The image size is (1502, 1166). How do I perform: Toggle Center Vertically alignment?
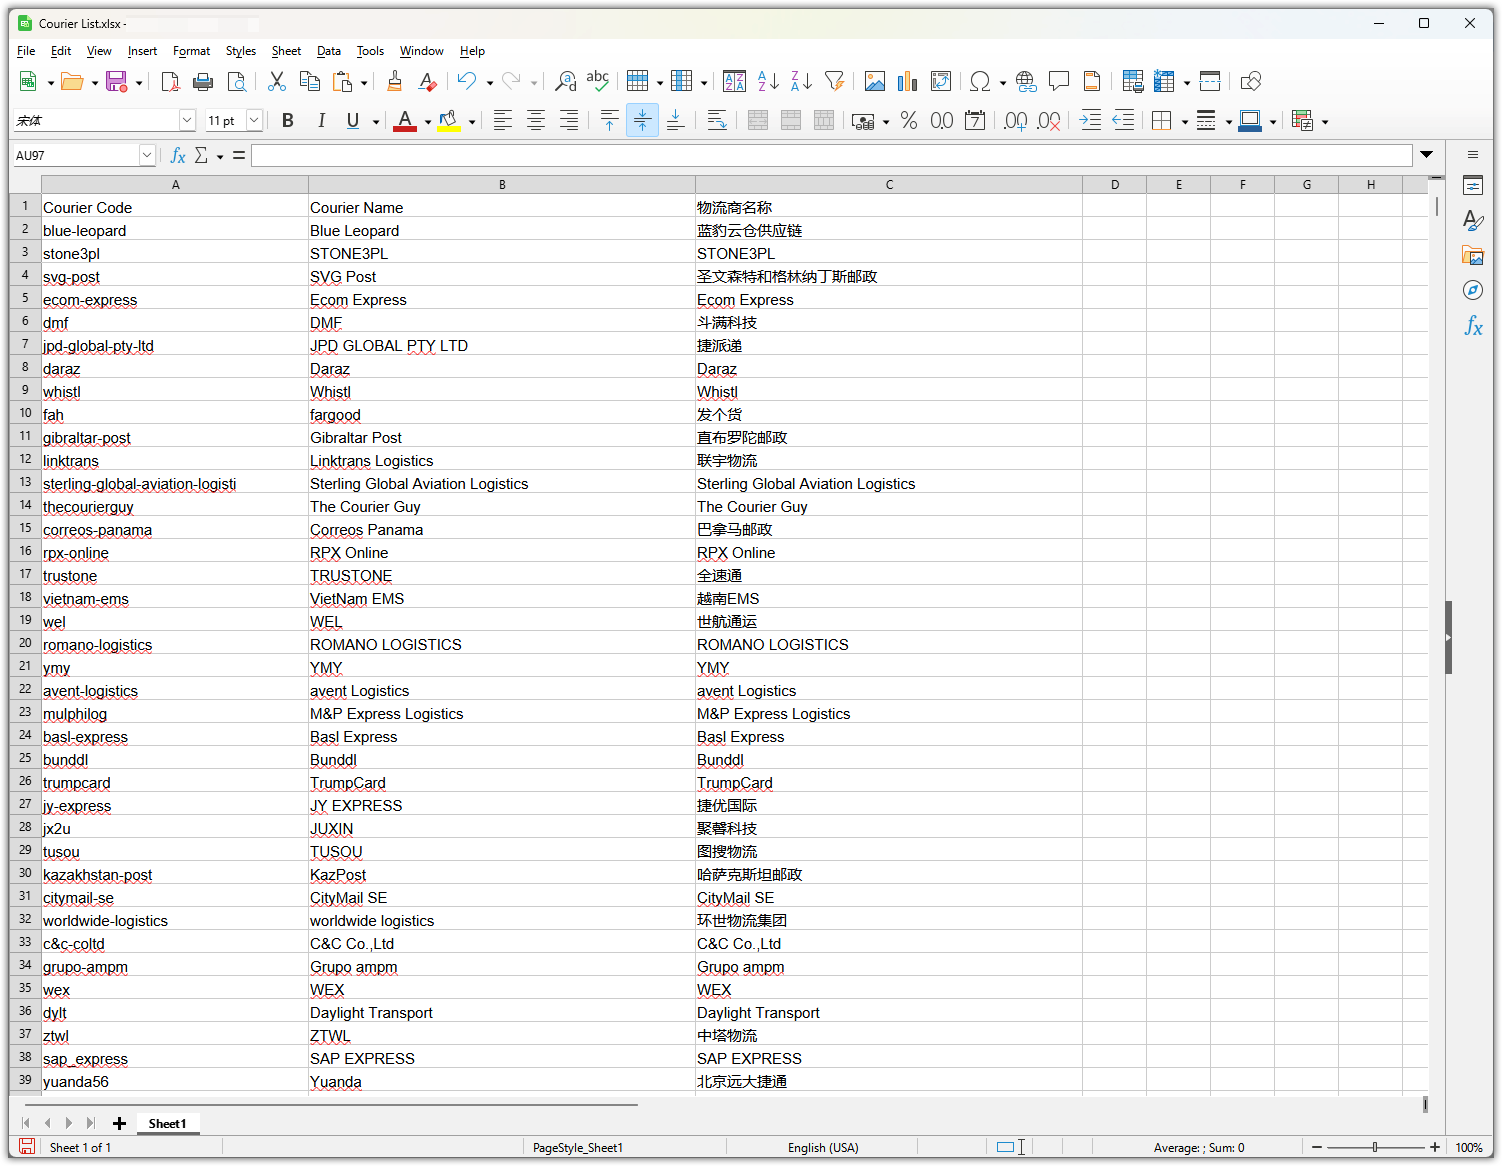(642, 121)
